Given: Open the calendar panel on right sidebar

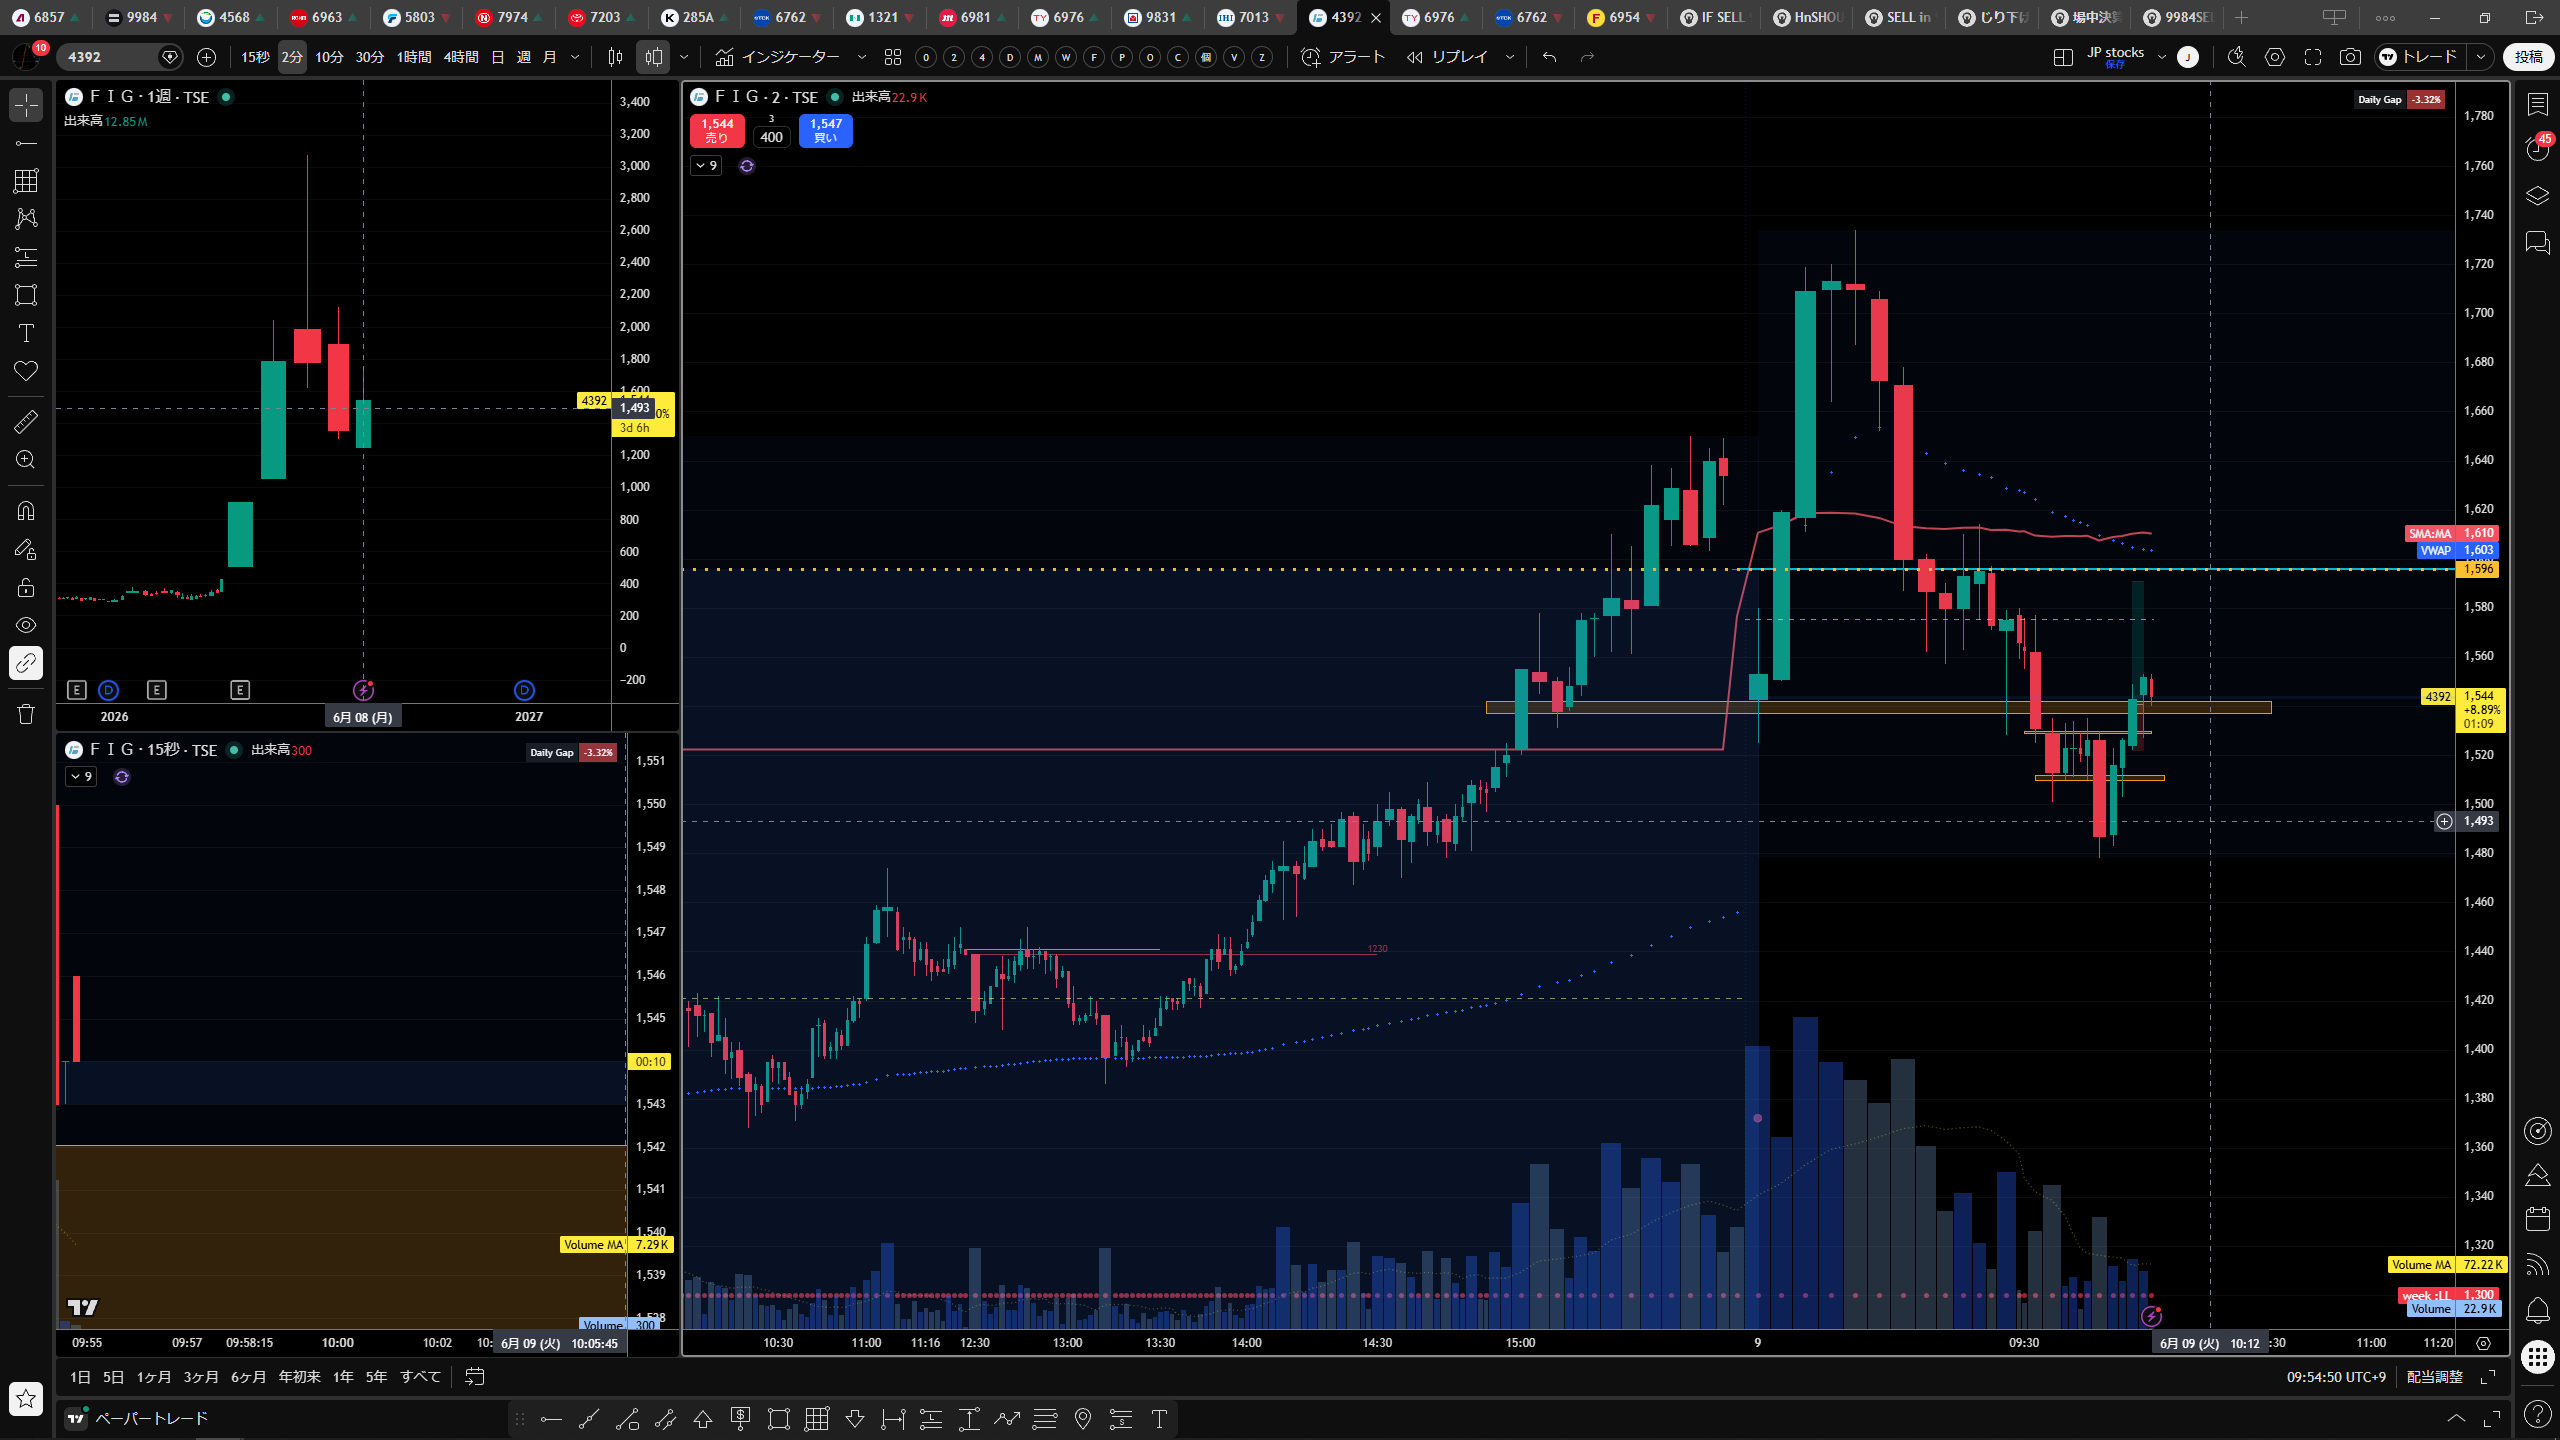Looking at the screenshot, I should tap(2538, 1218).
